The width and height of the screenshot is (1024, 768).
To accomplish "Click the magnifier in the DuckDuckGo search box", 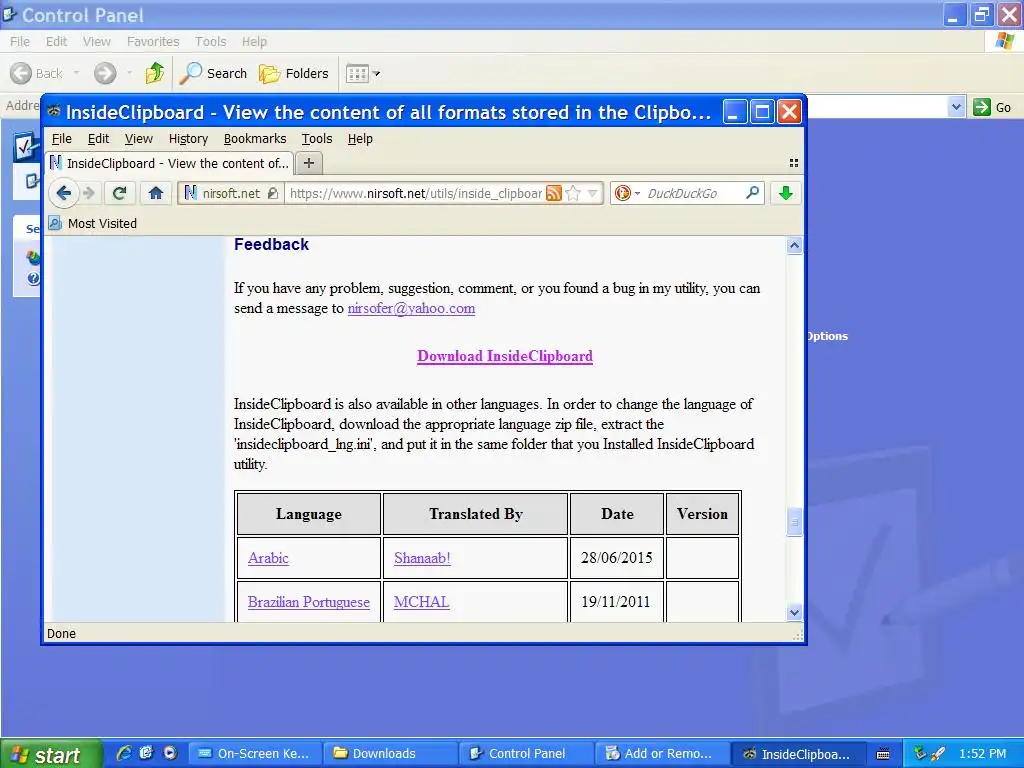I will click(x=752, y=193).
